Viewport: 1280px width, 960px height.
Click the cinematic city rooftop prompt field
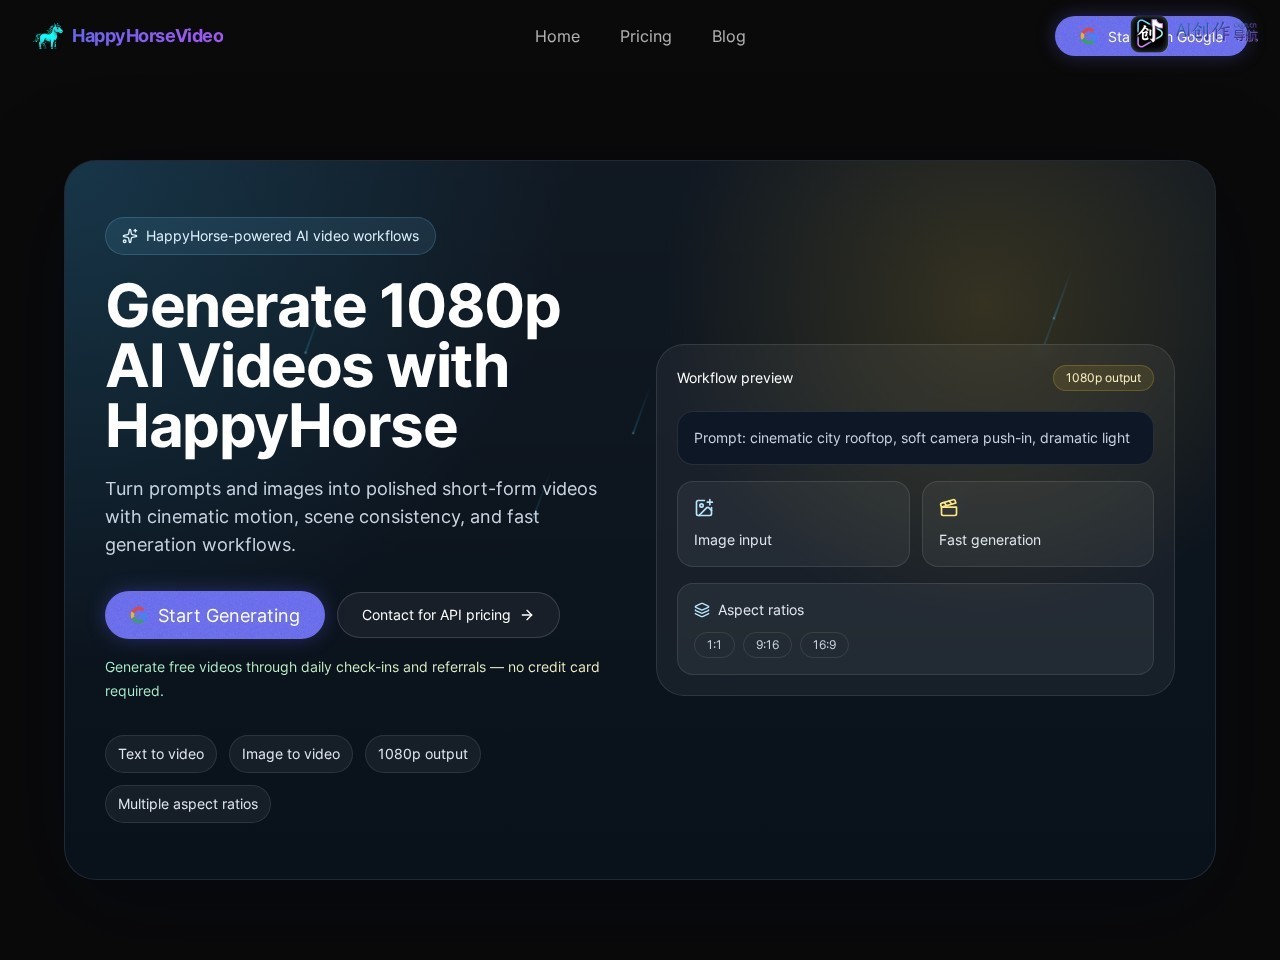[915, 438]
